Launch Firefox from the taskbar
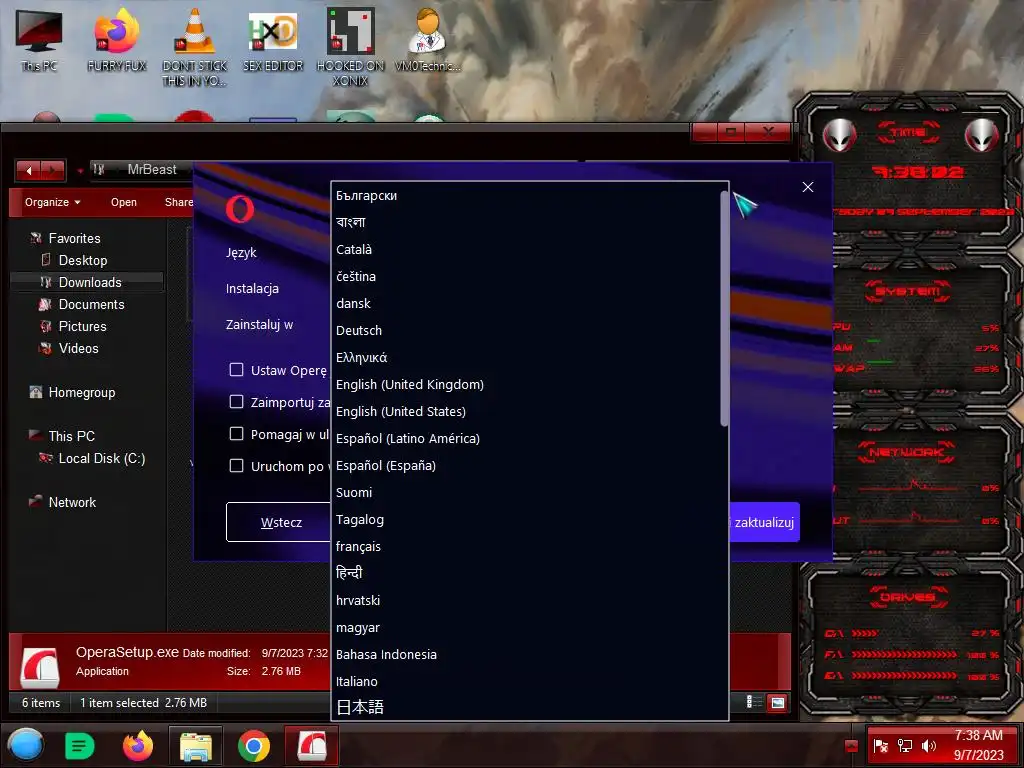This screenshot has width=1024, height=768. 138,746
